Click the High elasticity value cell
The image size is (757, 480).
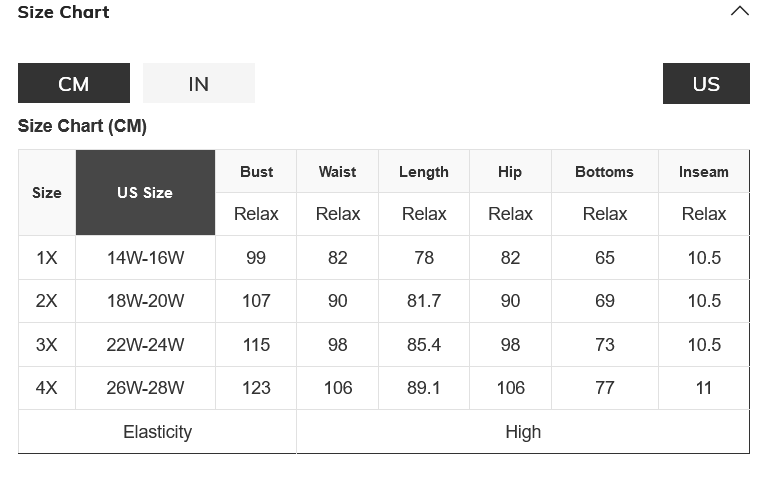pyautogui.click(x=523, y=432)
